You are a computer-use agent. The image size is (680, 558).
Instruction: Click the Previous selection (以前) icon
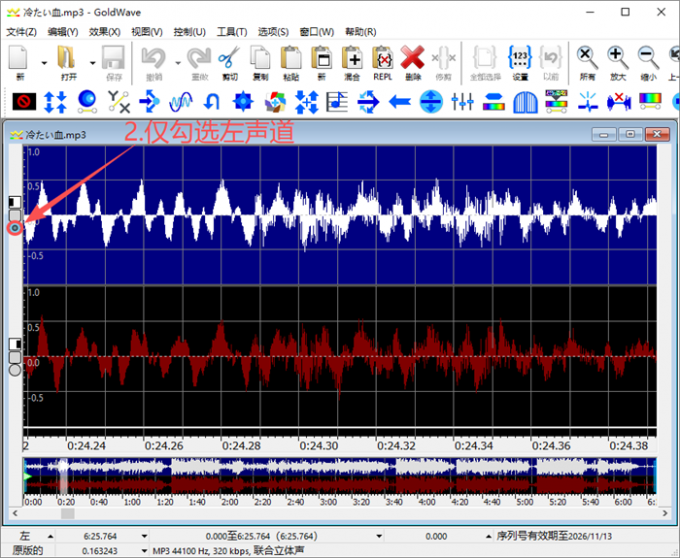click(551, 58)
